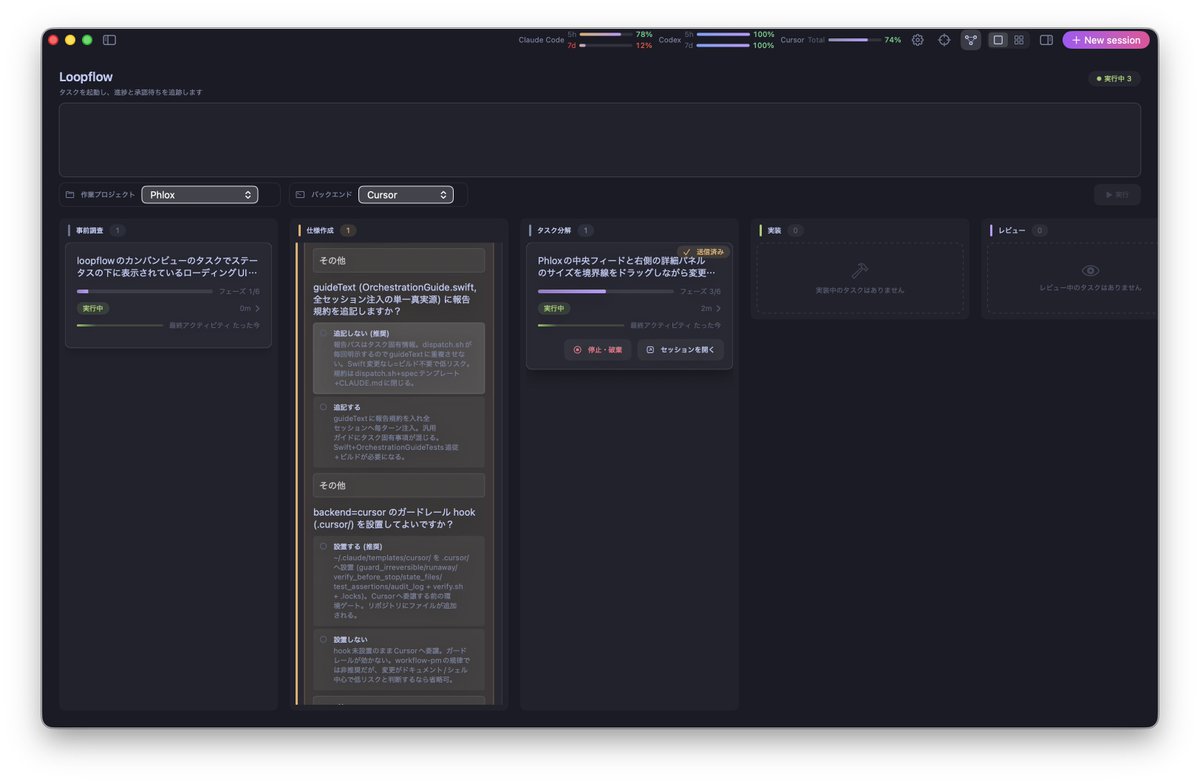
Task: Click the disabled 実行 run button
Action: click(x=1117, y=195)
